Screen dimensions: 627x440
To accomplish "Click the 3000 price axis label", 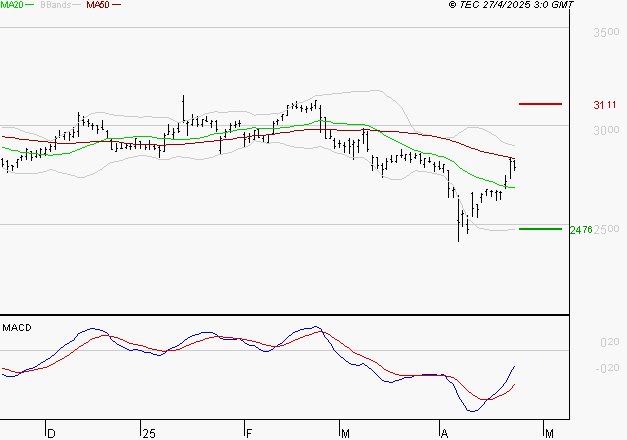I will 605,131.
